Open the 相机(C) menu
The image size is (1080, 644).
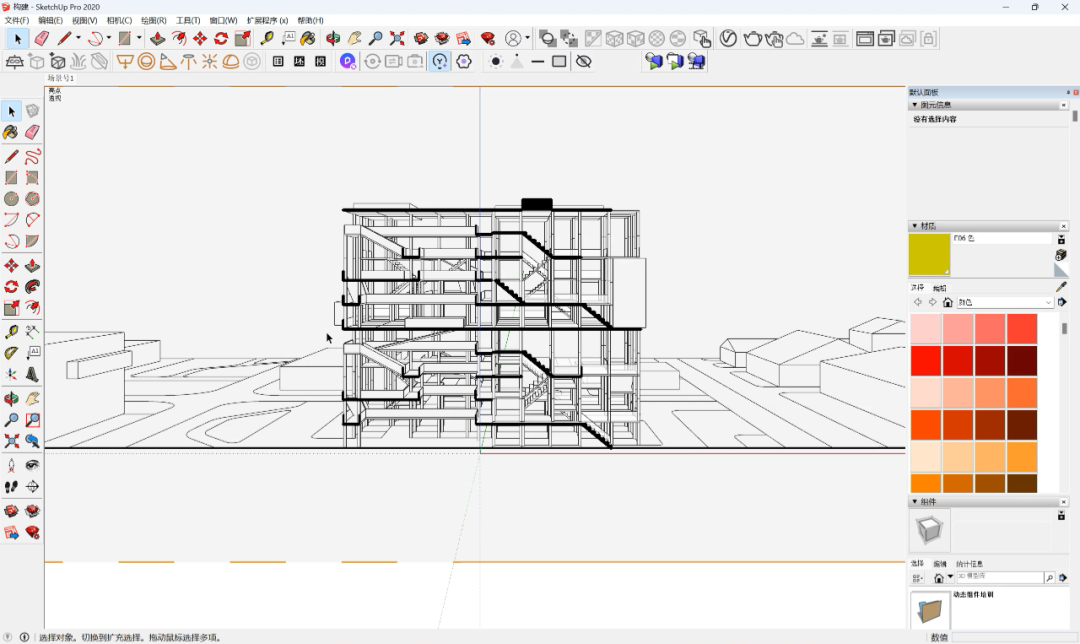[119, 21]
